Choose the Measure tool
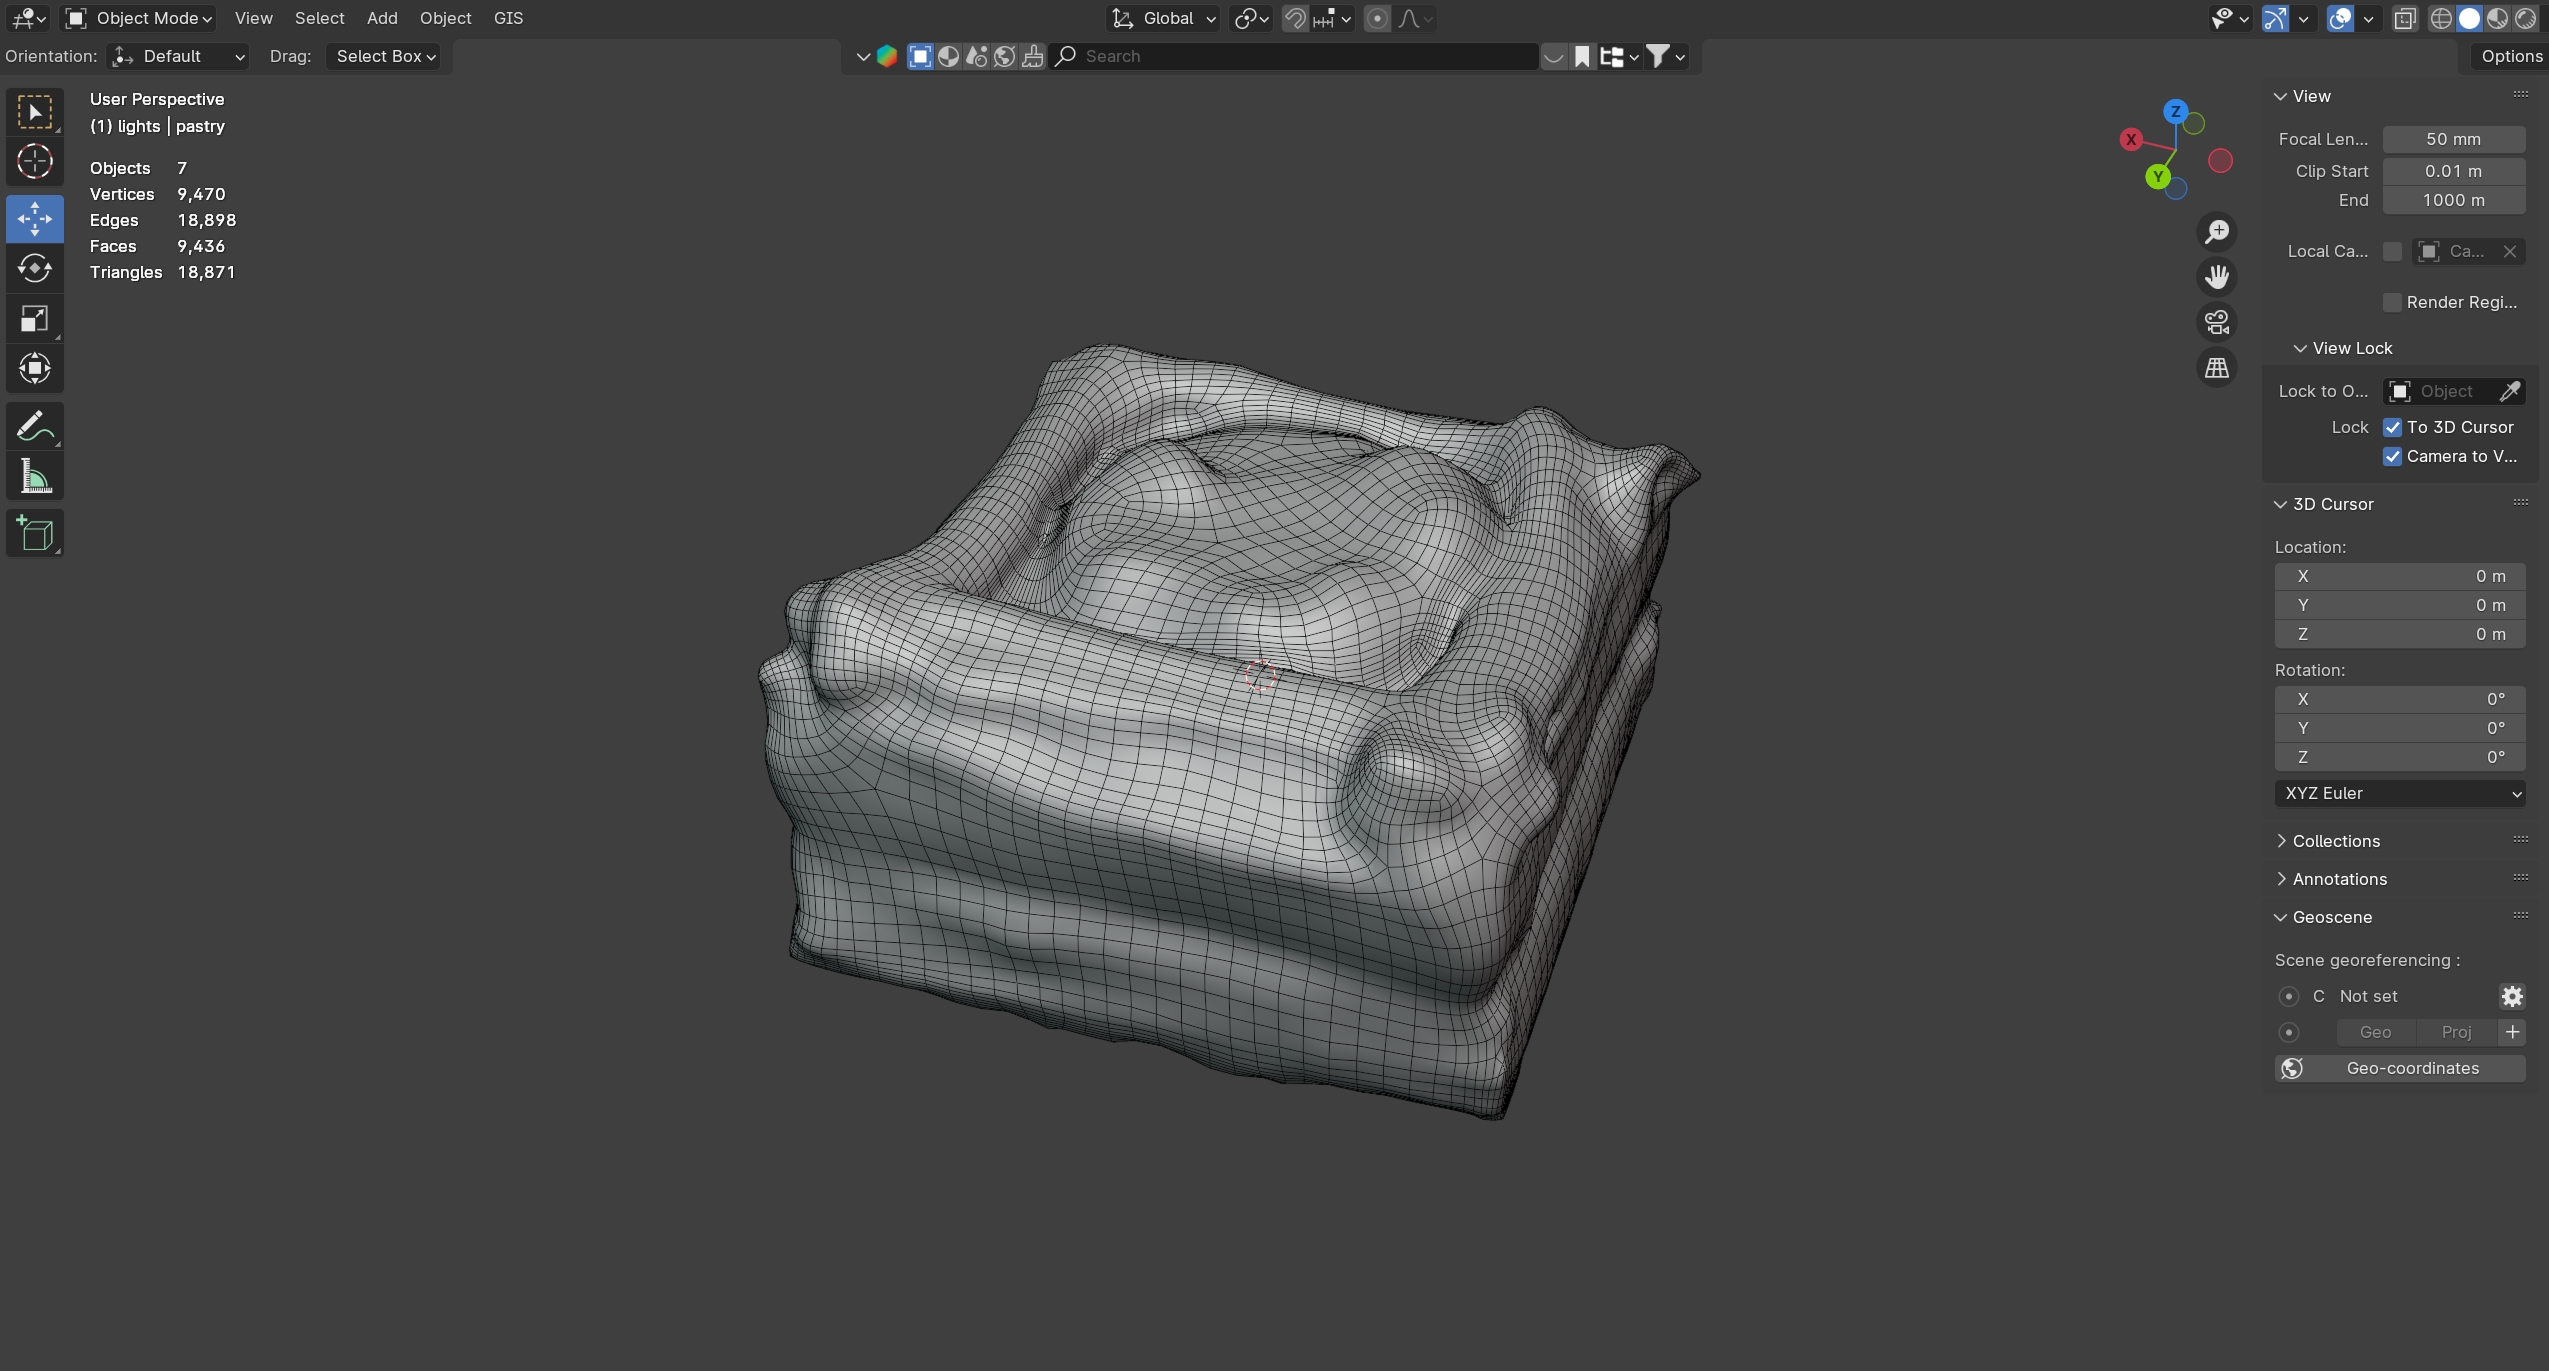Screen dimensions: 2549x1371 (x=35, y=478)
